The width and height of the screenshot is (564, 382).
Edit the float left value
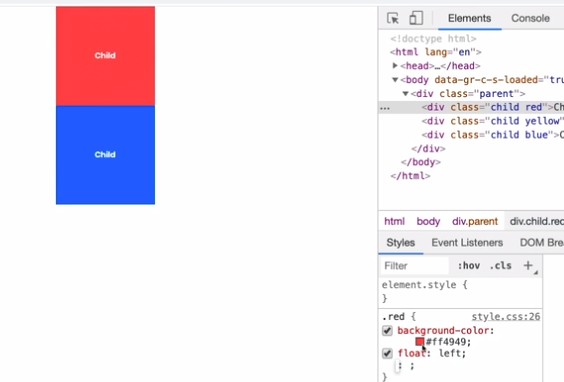click(x=450, y=353)
